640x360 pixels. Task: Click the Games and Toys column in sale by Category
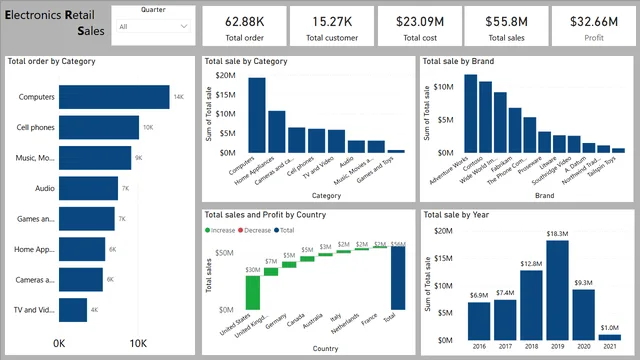click(x=396, y=151)
